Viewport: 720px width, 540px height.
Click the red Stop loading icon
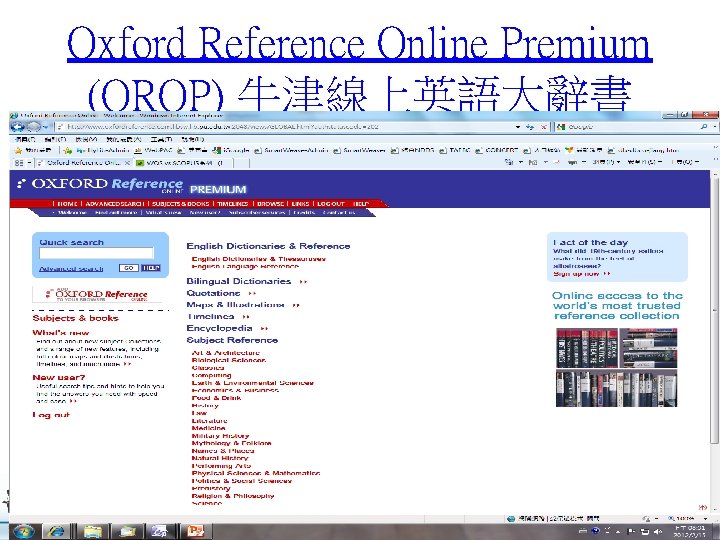point(543,127)
